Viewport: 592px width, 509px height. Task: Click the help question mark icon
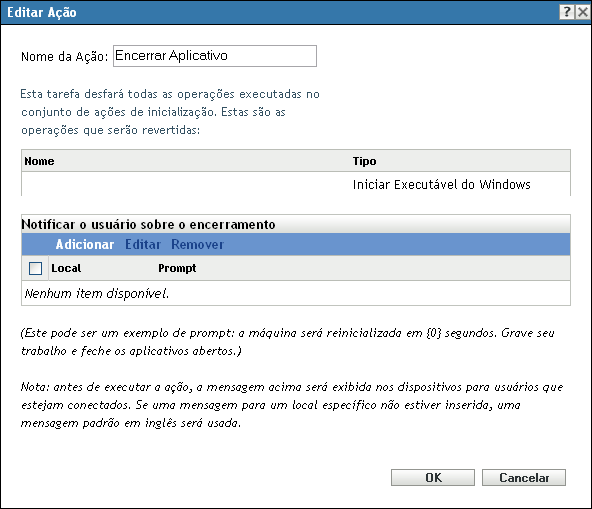point(567,12)
